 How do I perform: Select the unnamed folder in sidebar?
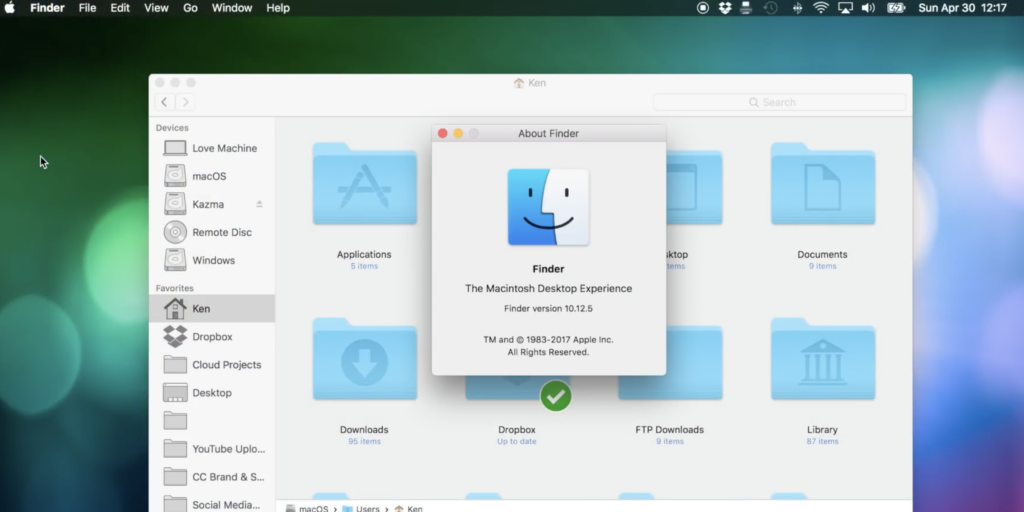[x=212, y=421]
